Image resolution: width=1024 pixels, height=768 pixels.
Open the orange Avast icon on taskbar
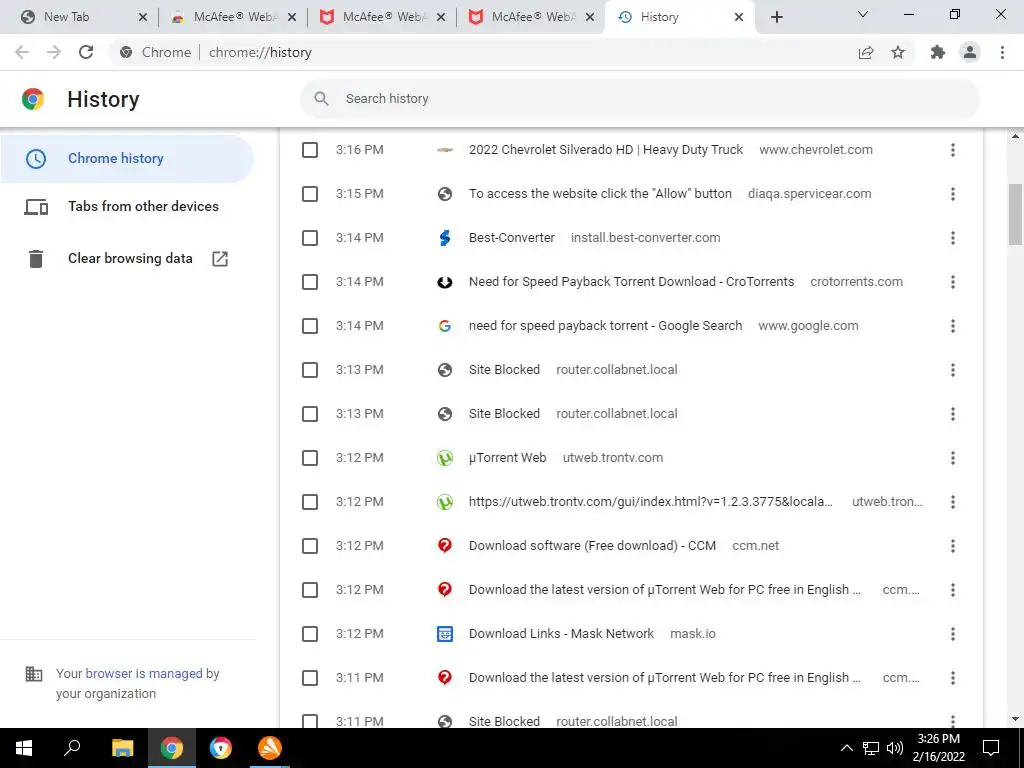[x=270, y=748]
